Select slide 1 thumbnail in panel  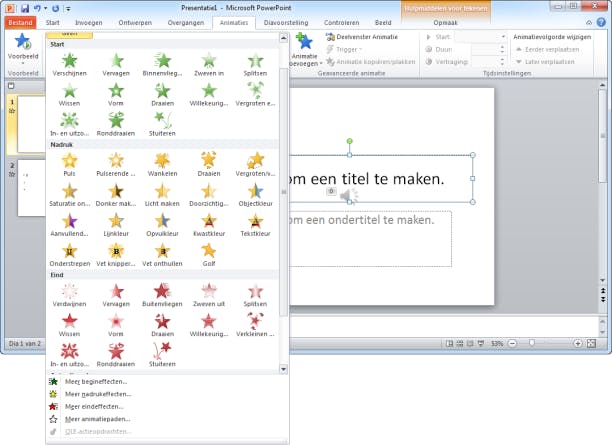point(31,124)
